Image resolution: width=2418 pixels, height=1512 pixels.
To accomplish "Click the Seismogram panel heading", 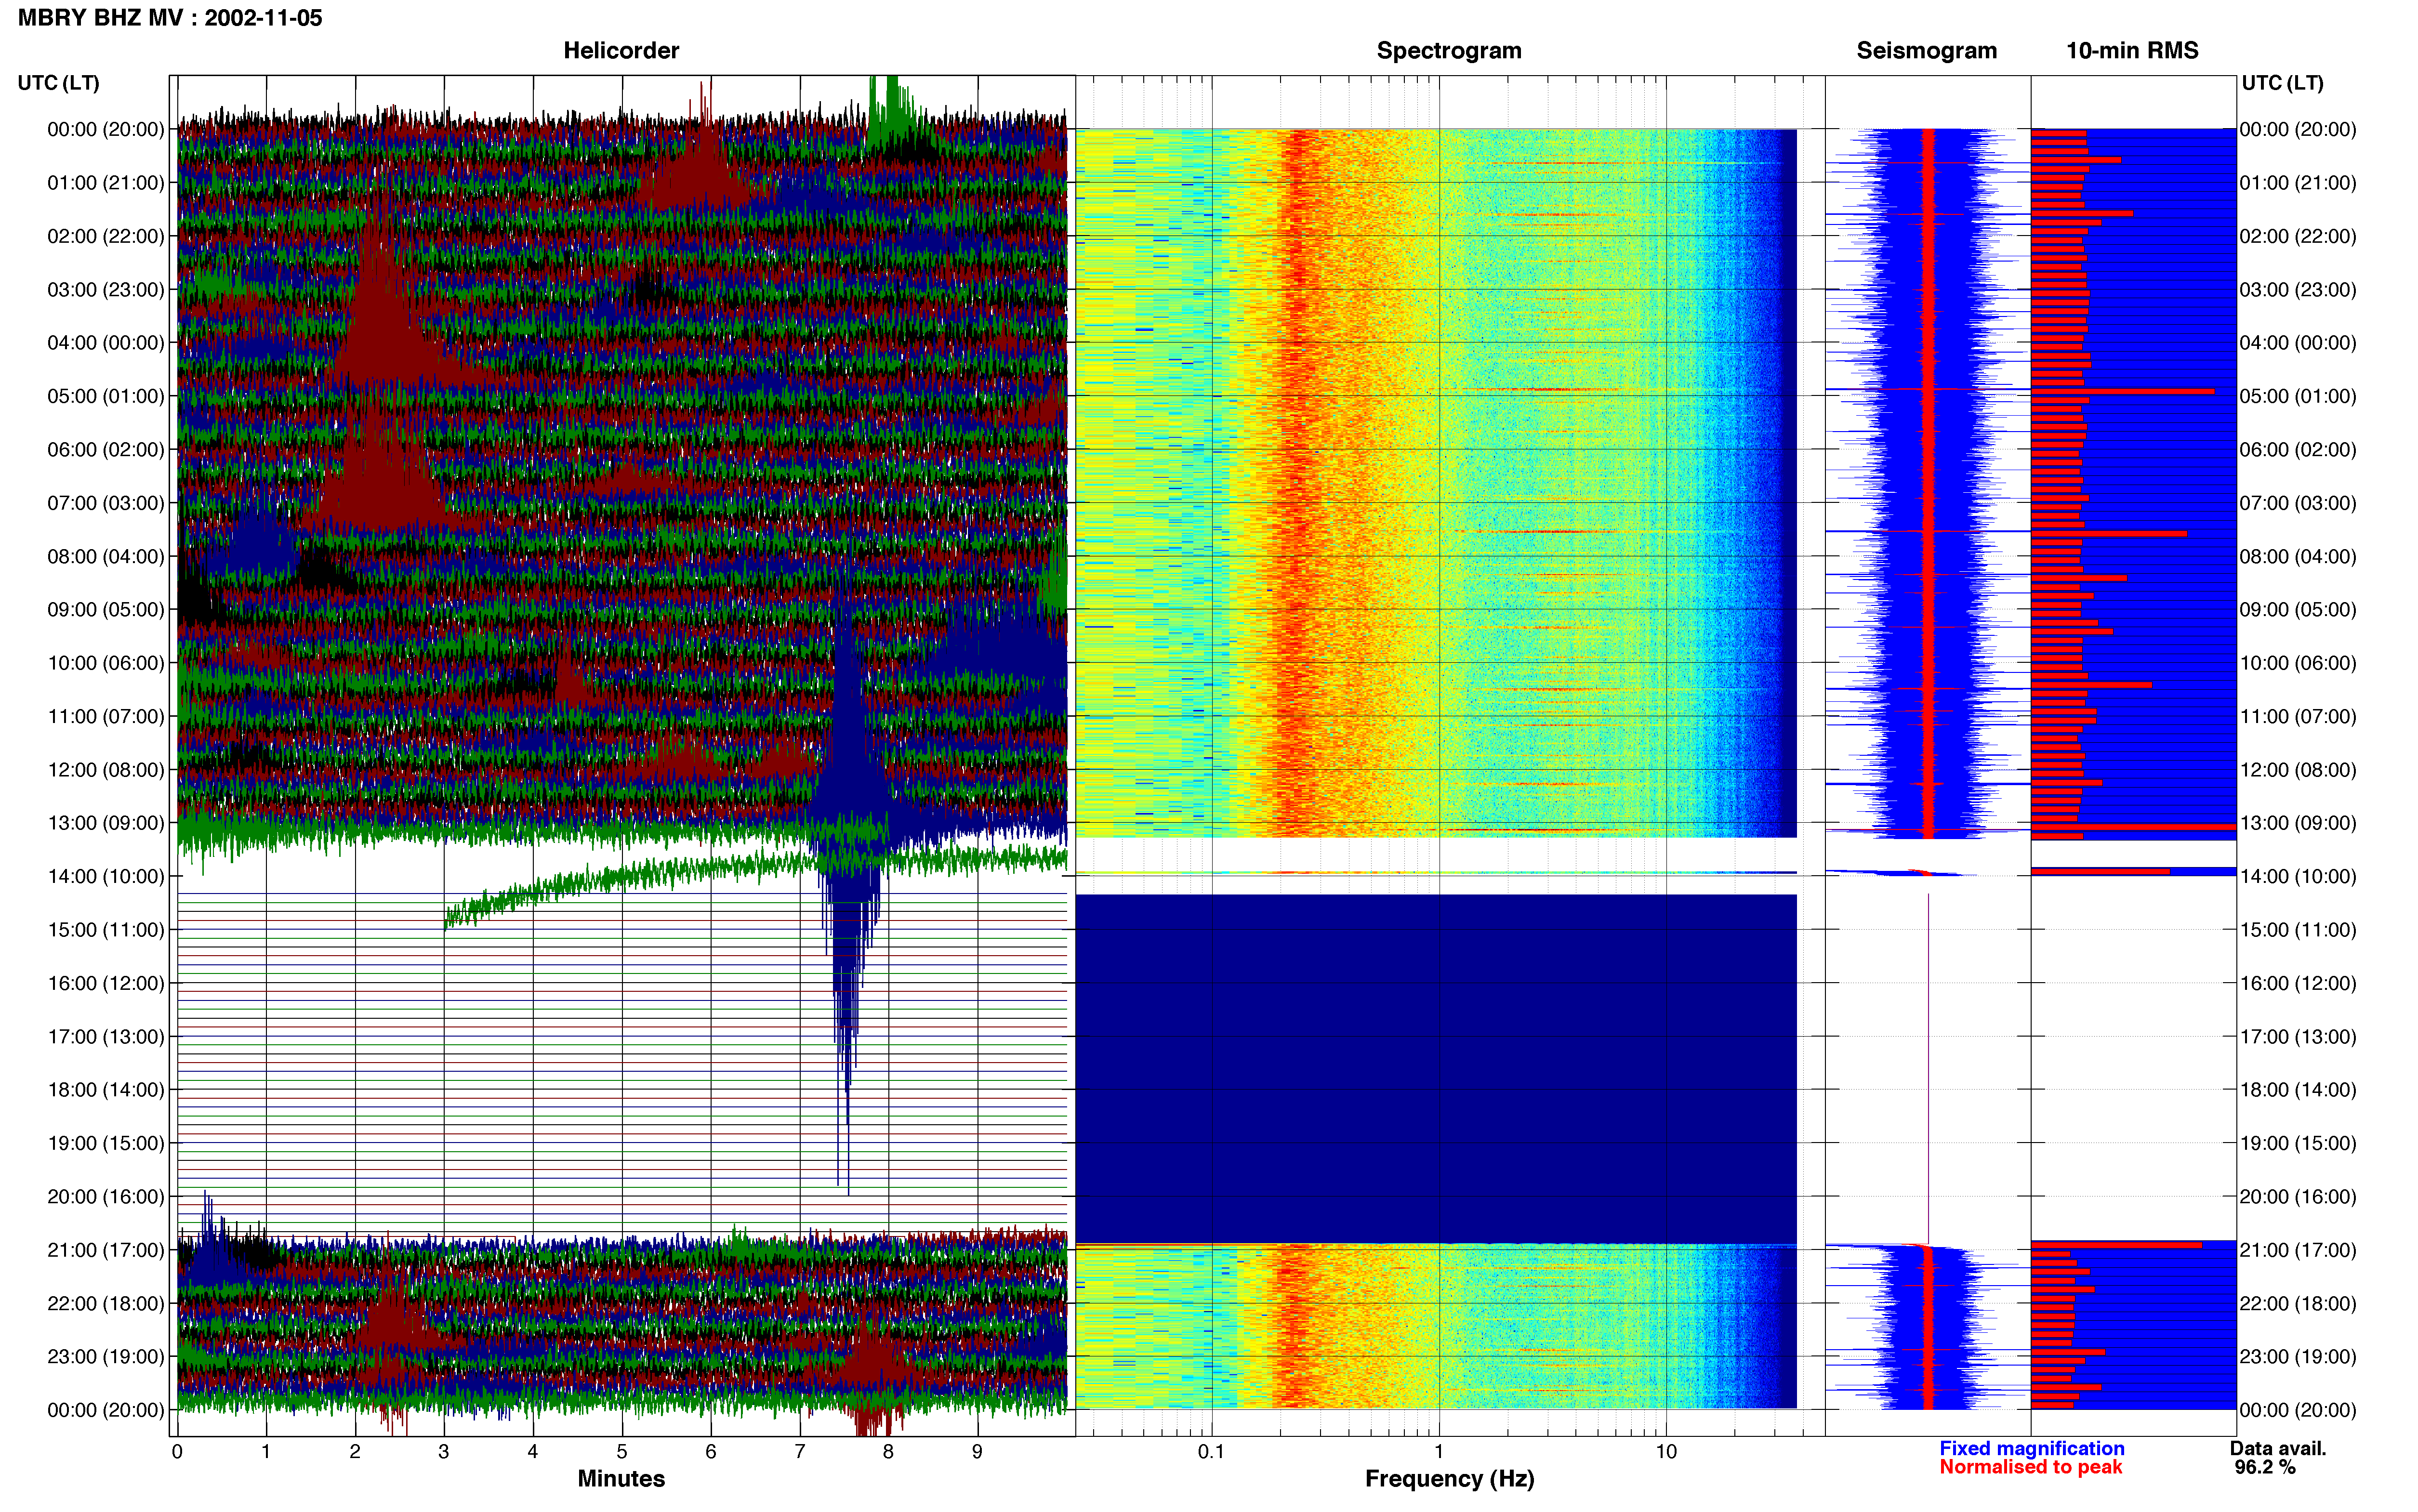I will [x=1926, y=51].
